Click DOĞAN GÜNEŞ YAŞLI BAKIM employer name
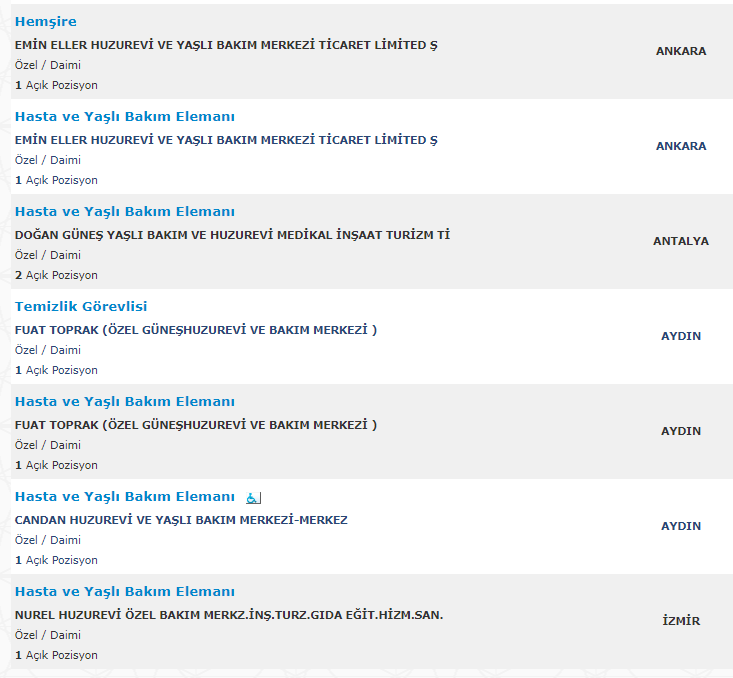Viewport: 733px width, 678px height. [232, 235]
